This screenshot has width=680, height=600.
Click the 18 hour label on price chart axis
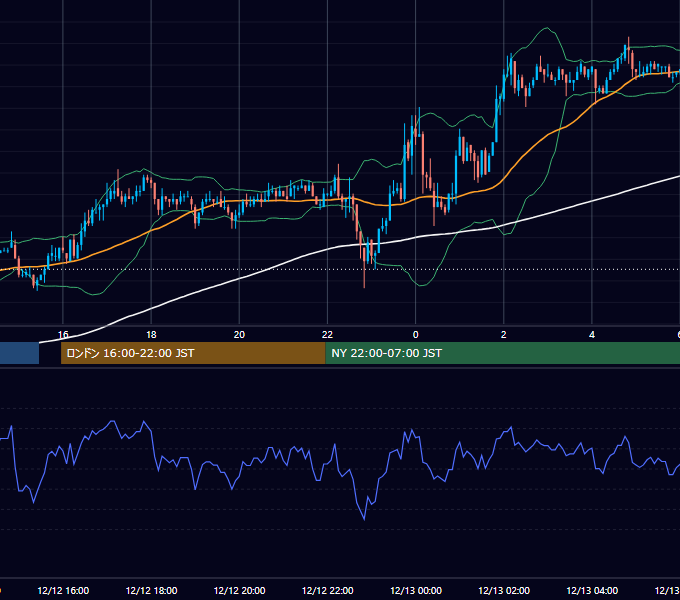click(x=151, y=335)
